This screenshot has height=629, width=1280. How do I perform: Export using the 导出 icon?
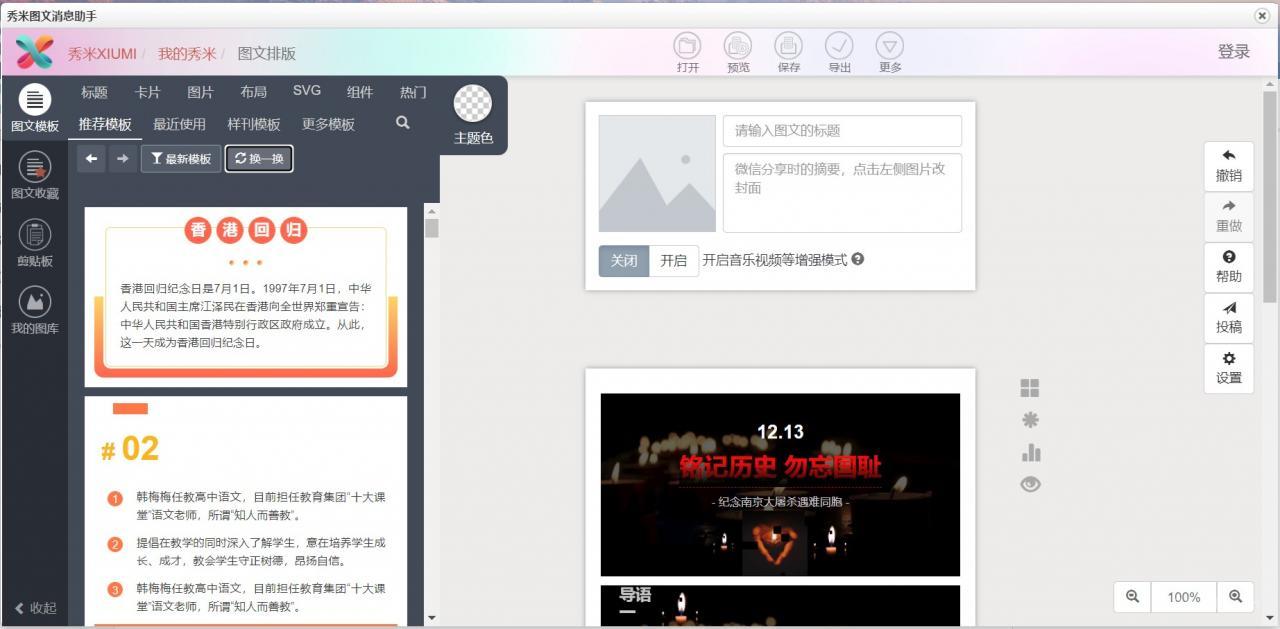pyautogui.click(x=839, y=52)
